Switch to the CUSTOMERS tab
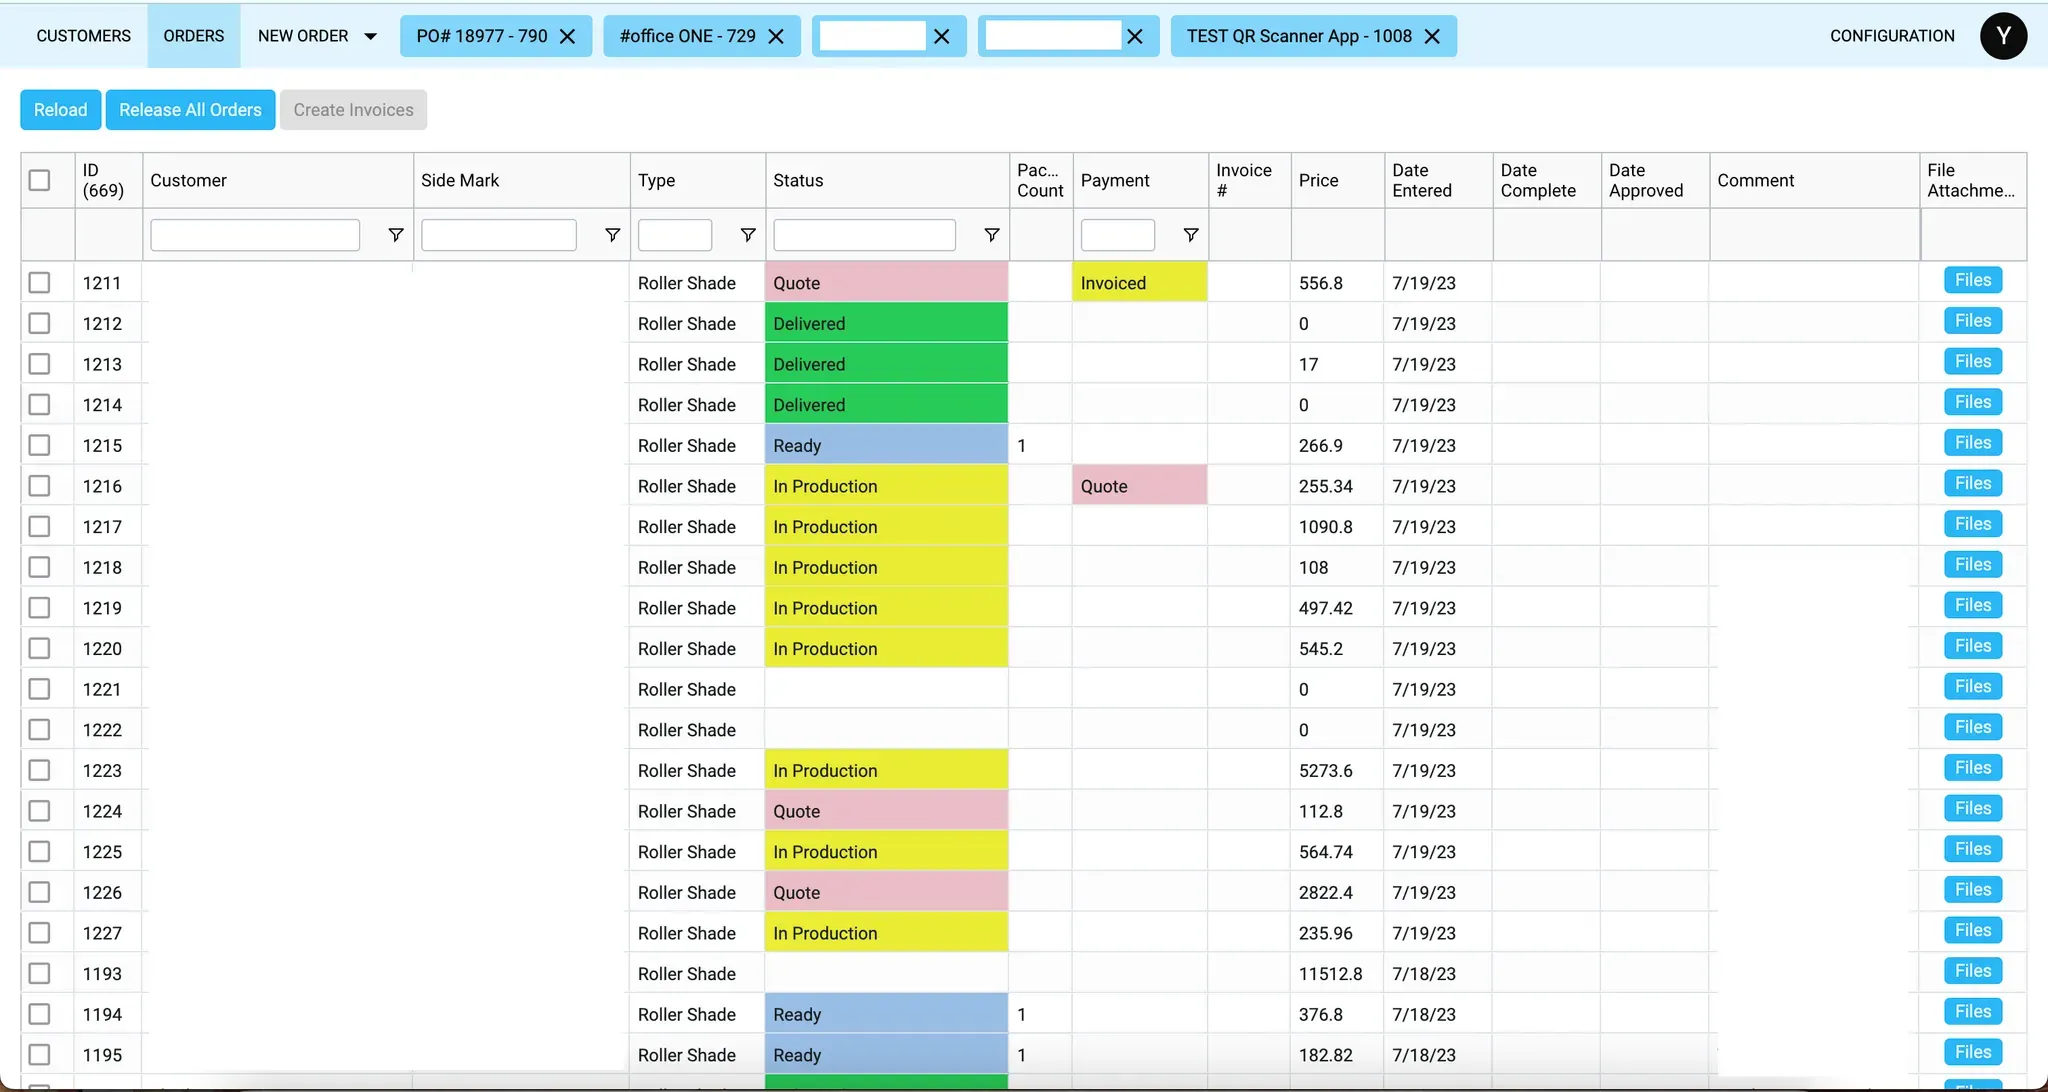This screenshot has width=2048, height=1092. click(x=84, y=36)
